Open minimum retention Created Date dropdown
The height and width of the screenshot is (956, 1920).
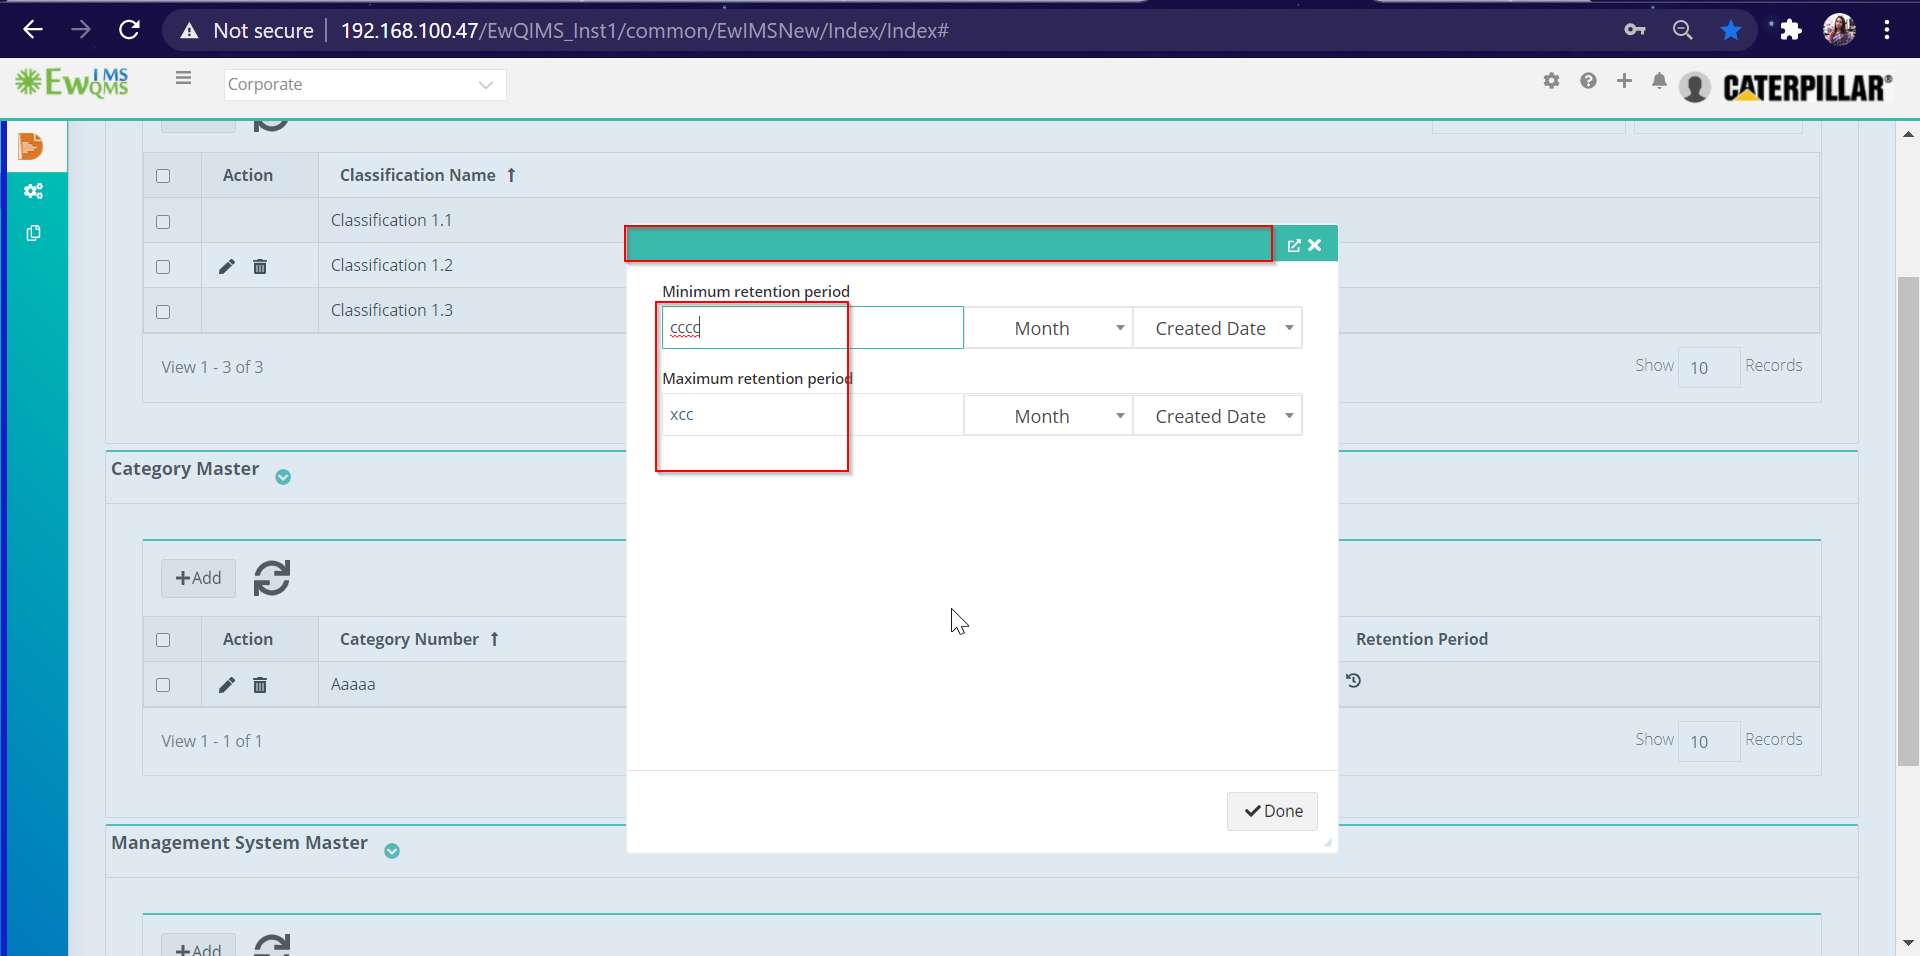coord(1217,328)
